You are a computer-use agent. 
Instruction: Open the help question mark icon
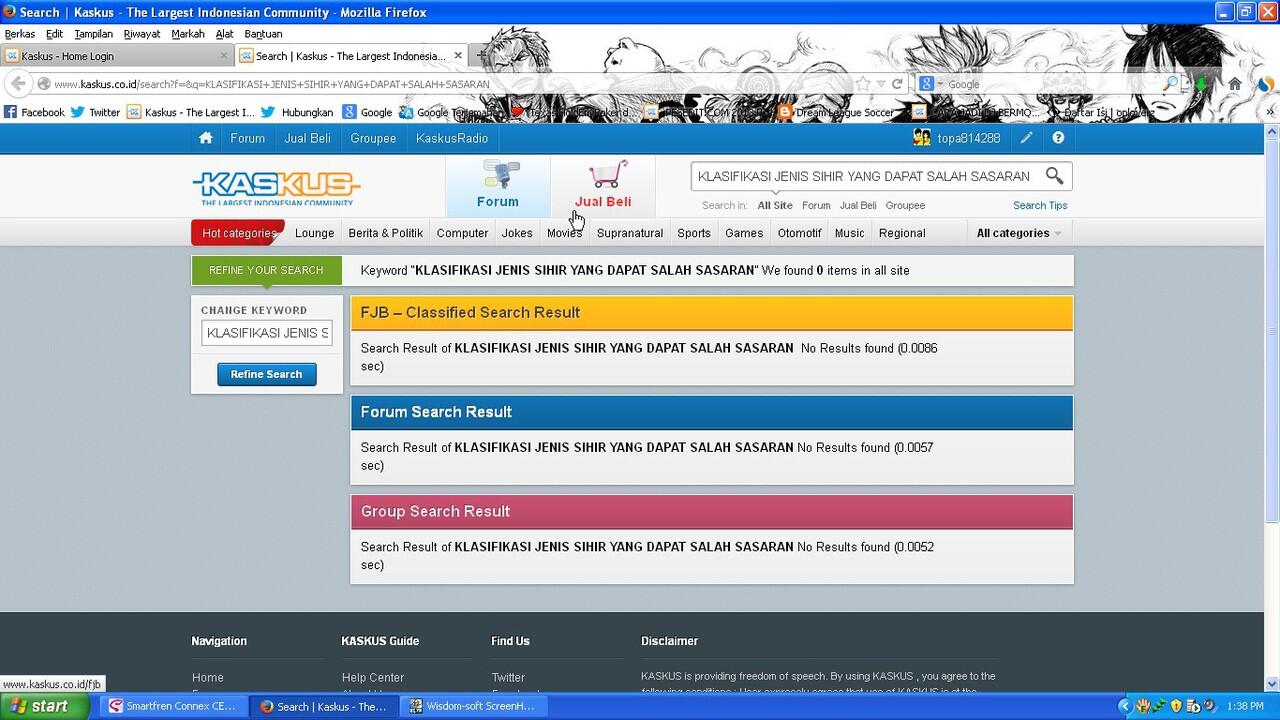1058,138
